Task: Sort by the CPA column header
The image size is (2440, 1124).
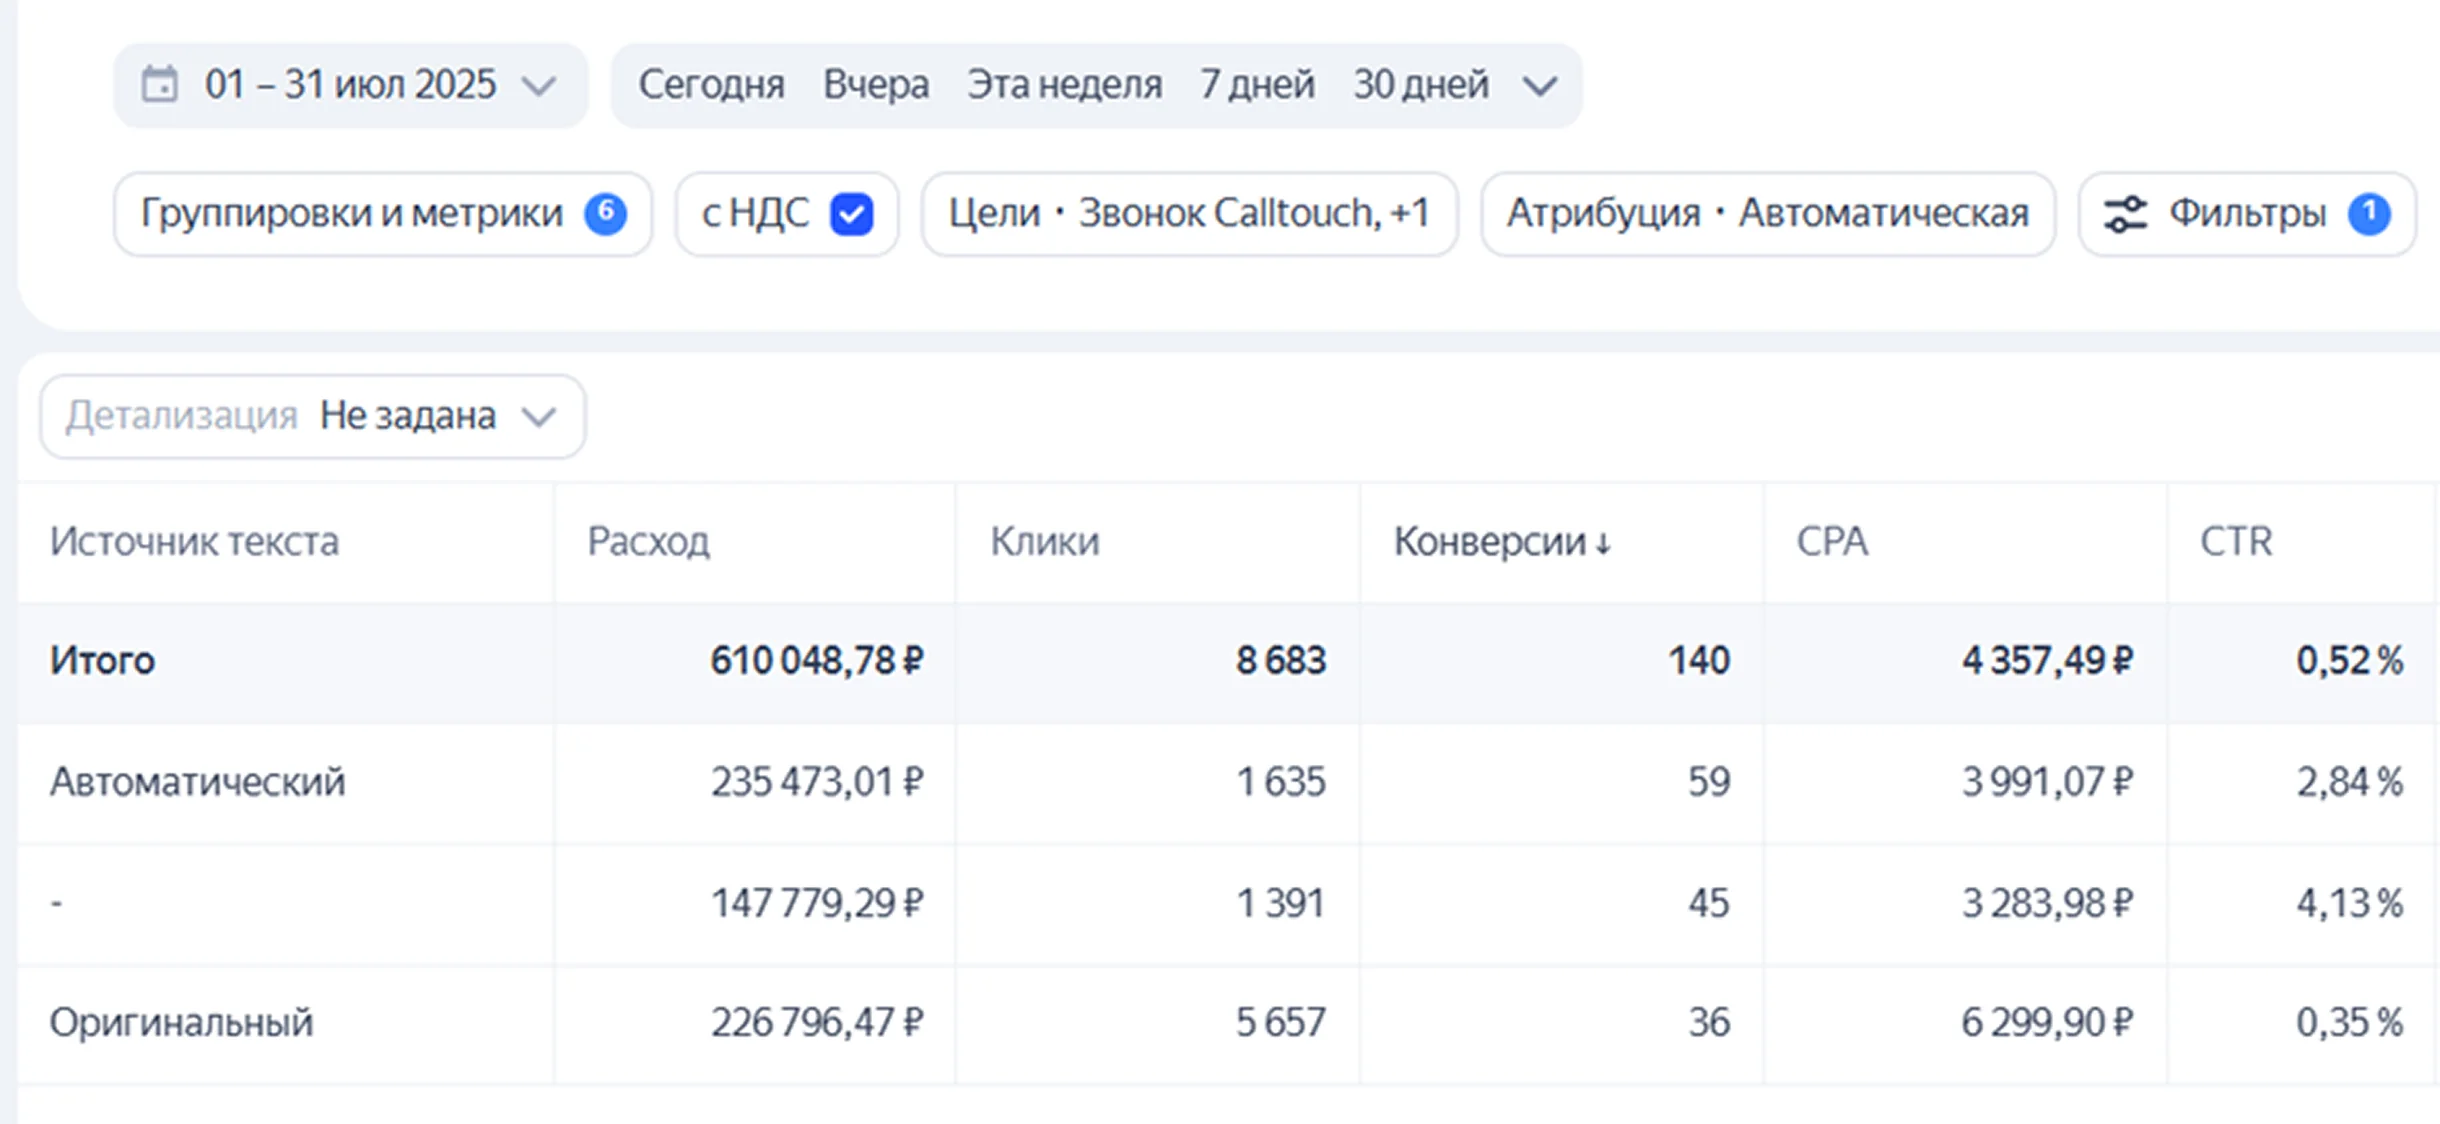Action: coord(1831,542)
